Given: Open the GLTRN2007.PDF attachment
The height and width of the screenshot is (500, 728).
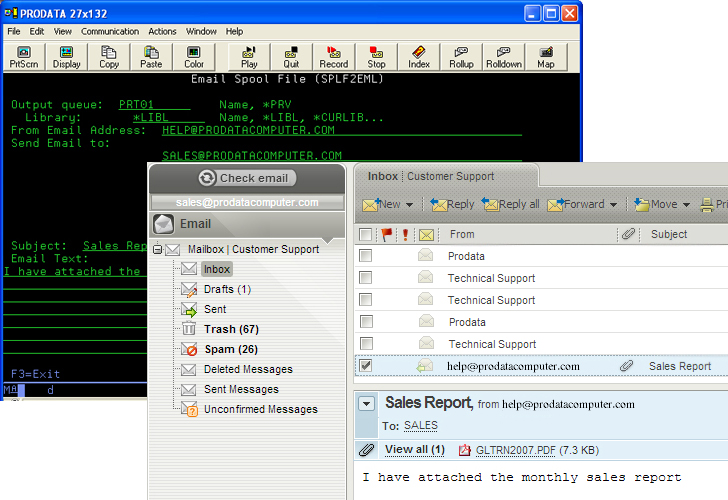Looking at the screenshot, I should pos(515,450).
